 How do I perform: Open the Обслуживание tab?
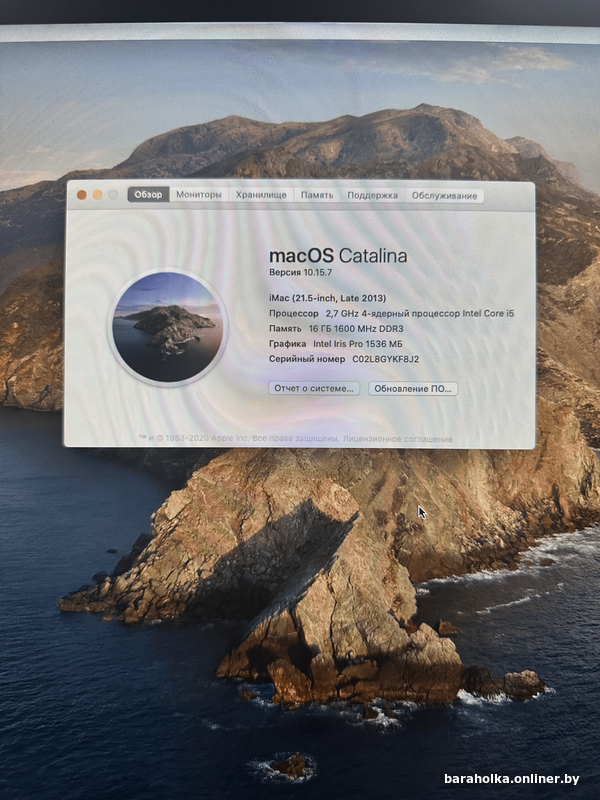(444, 195)
